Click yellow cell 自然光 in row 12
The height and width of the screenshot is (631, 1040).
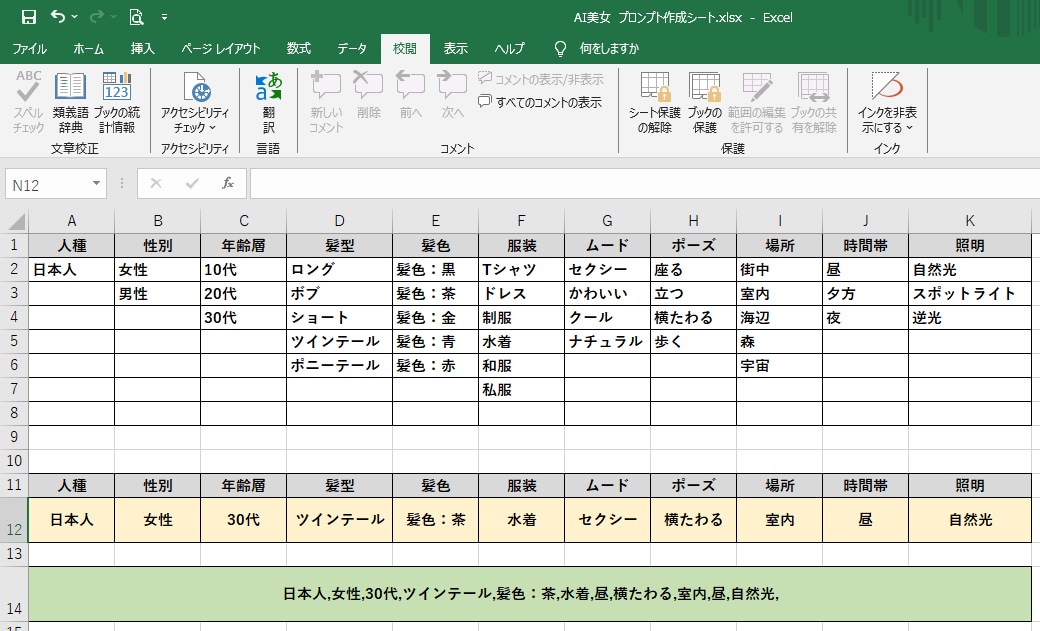[970, 520]
